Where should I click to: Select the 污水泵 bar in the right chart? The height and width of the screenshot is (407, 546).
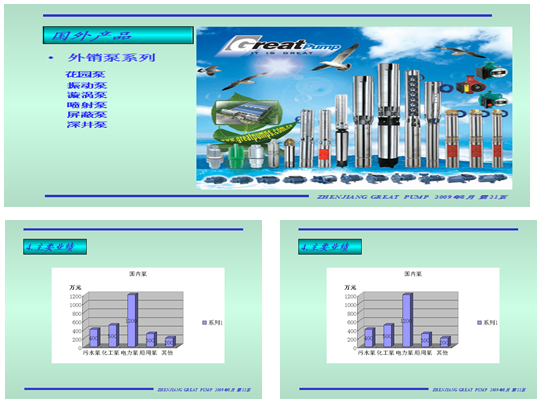pyautogui.click(x=369, y=337)
